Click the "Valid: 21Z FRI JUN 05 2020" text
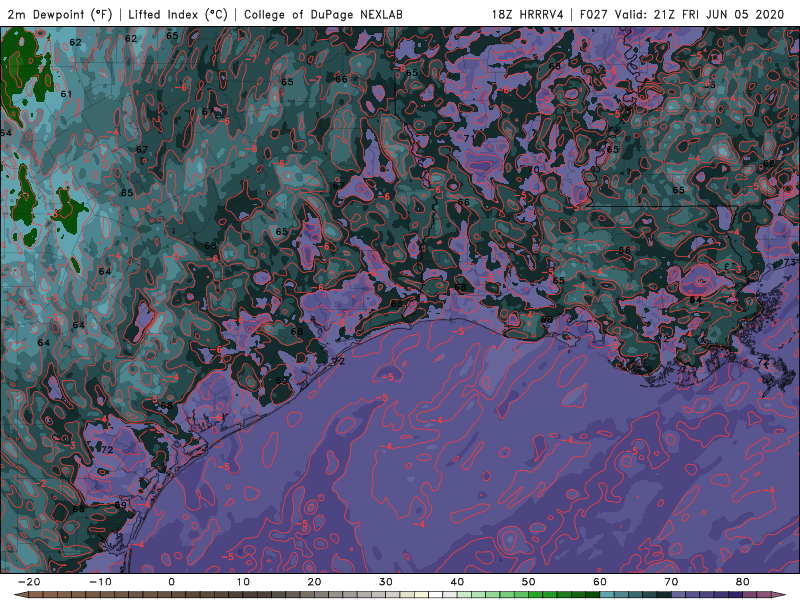The height and width of the screenshot is (600, 800). coord(699,14)
